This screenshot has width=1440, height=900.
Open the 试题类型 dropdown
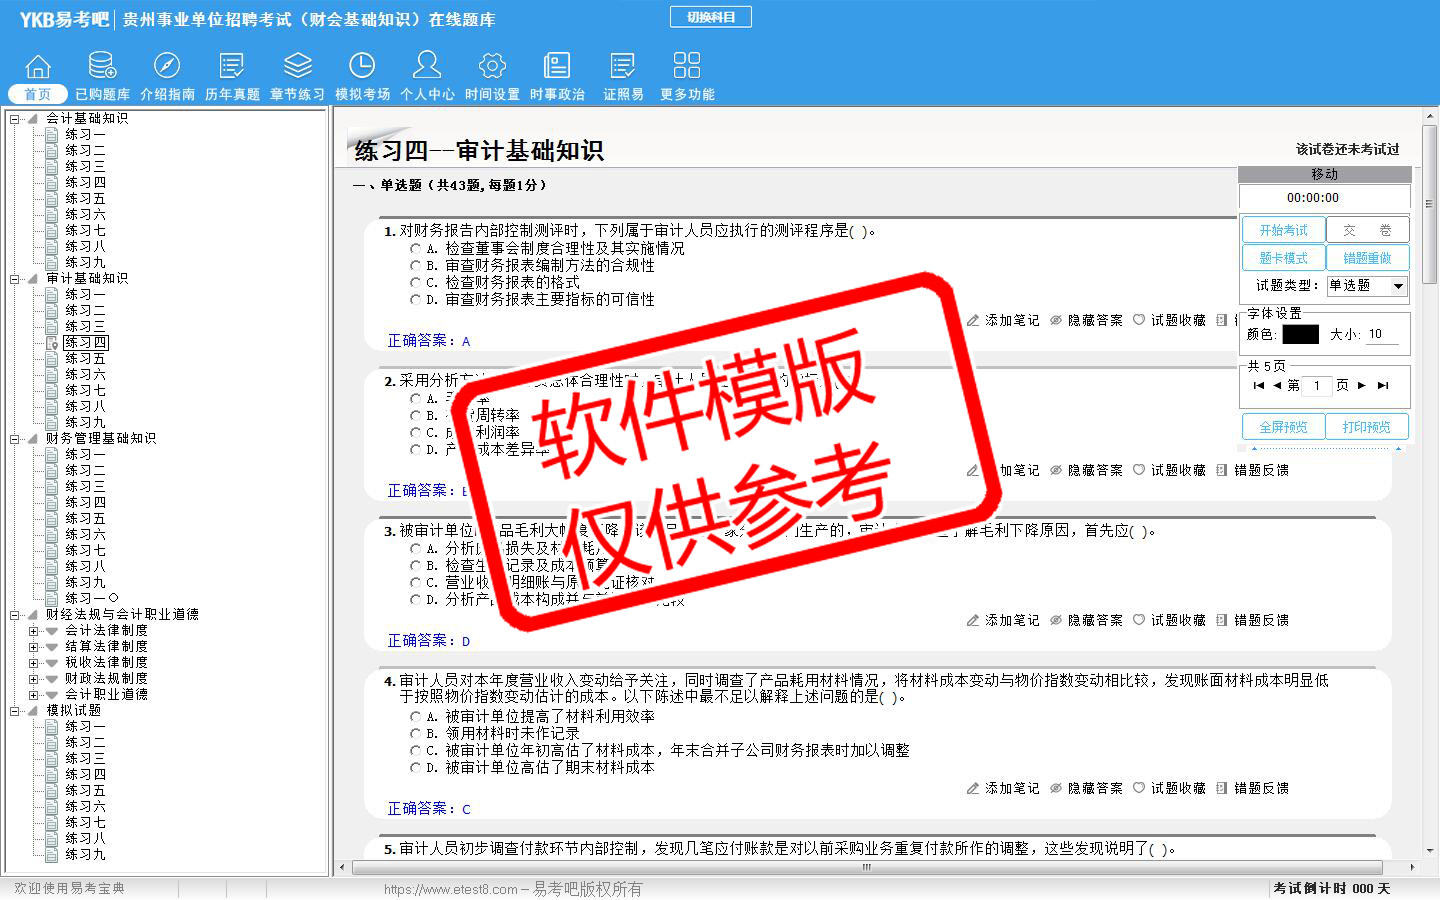click(x=1398, y=286)
